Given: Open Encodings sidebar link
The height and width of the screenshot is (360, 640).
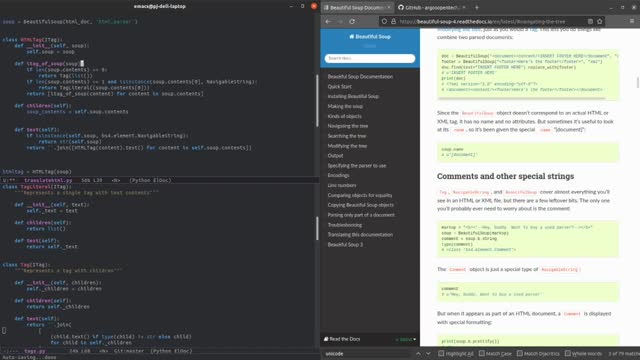Looking at the screenshot, I should pyautogui.click(x=338, y=176).
